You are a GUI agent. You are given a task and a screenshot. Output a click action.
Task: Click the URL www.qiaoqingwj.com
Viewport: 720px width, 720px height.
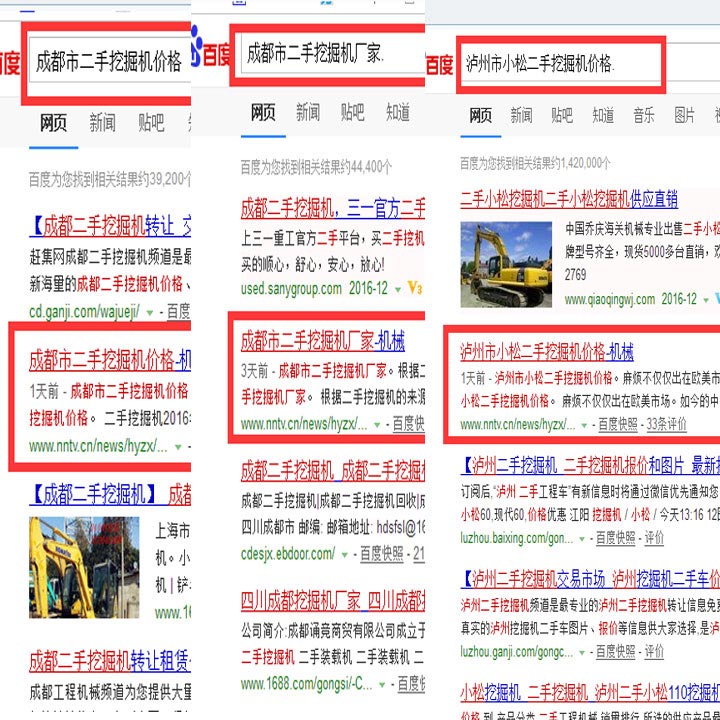(610, 300)
